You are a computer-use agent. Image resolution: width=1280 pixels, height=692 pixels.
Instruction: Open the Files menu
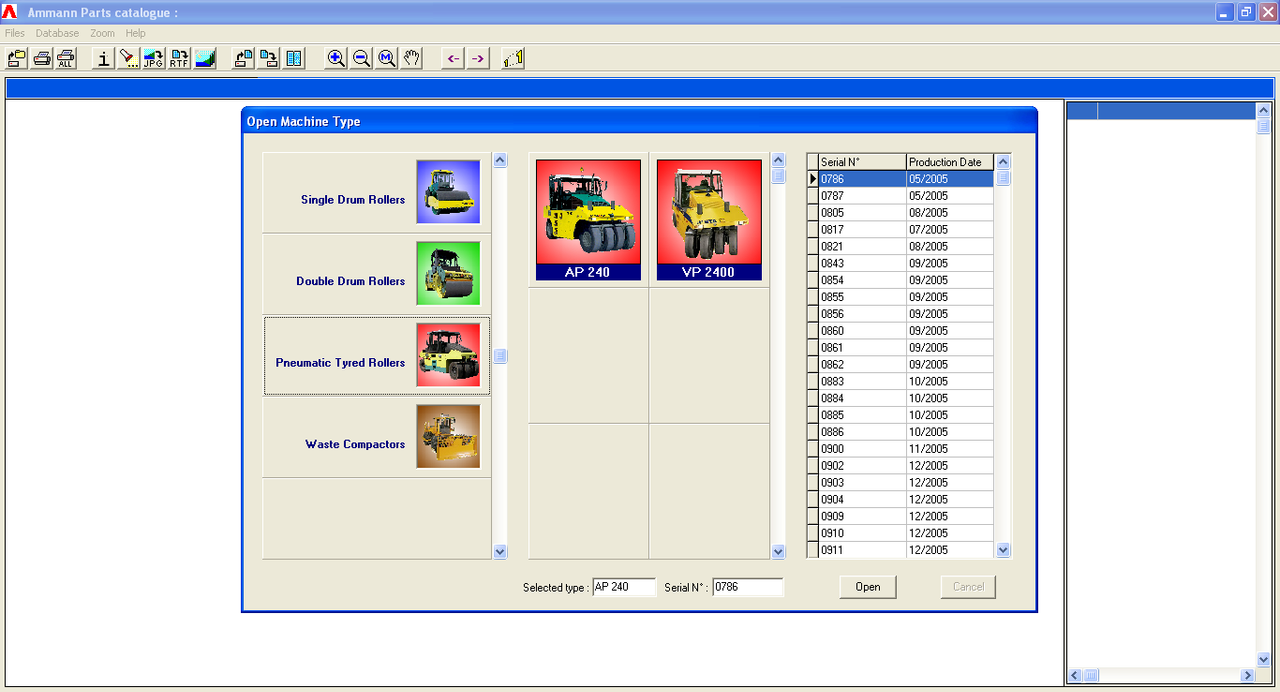[15, 33]
